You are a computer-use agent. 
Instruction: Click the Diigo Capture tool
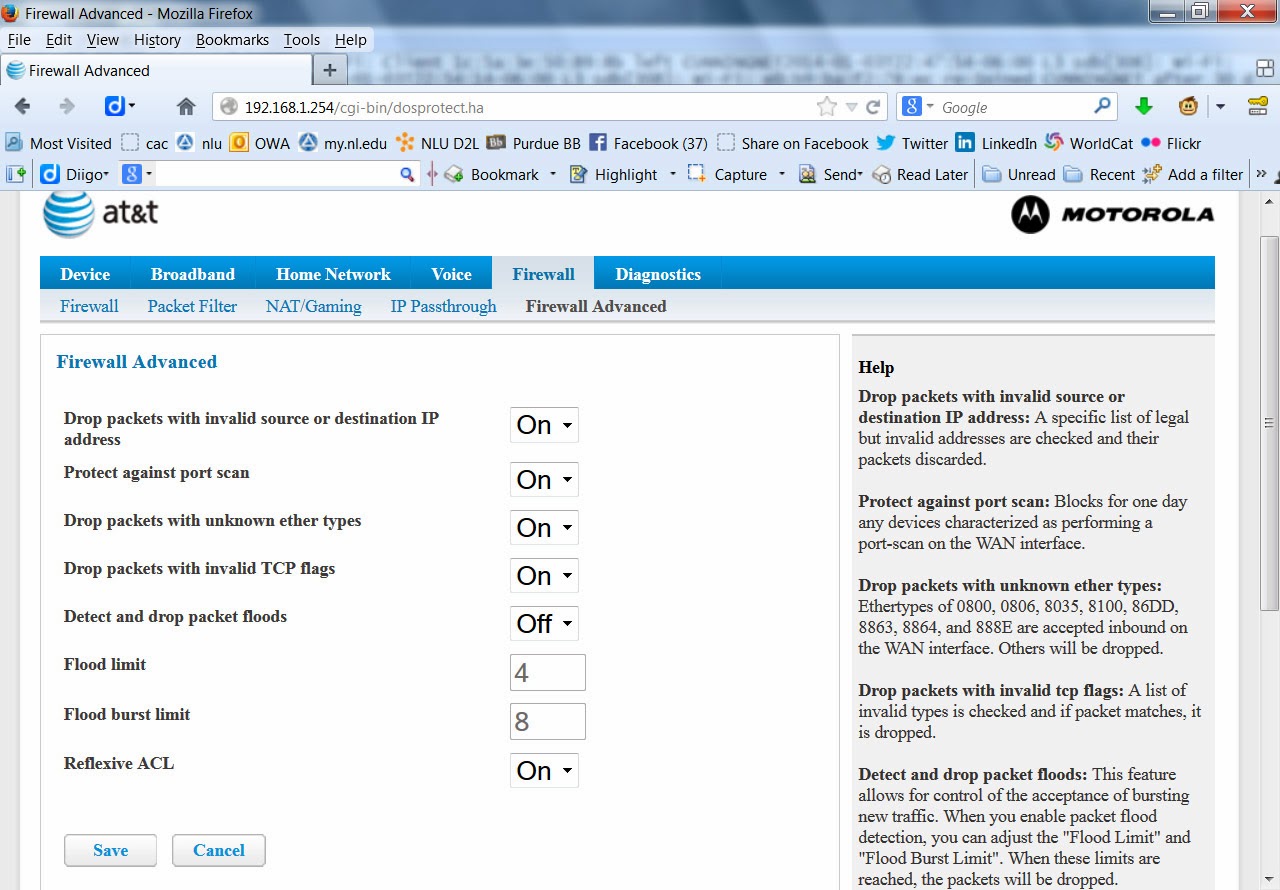pos(730,174)
